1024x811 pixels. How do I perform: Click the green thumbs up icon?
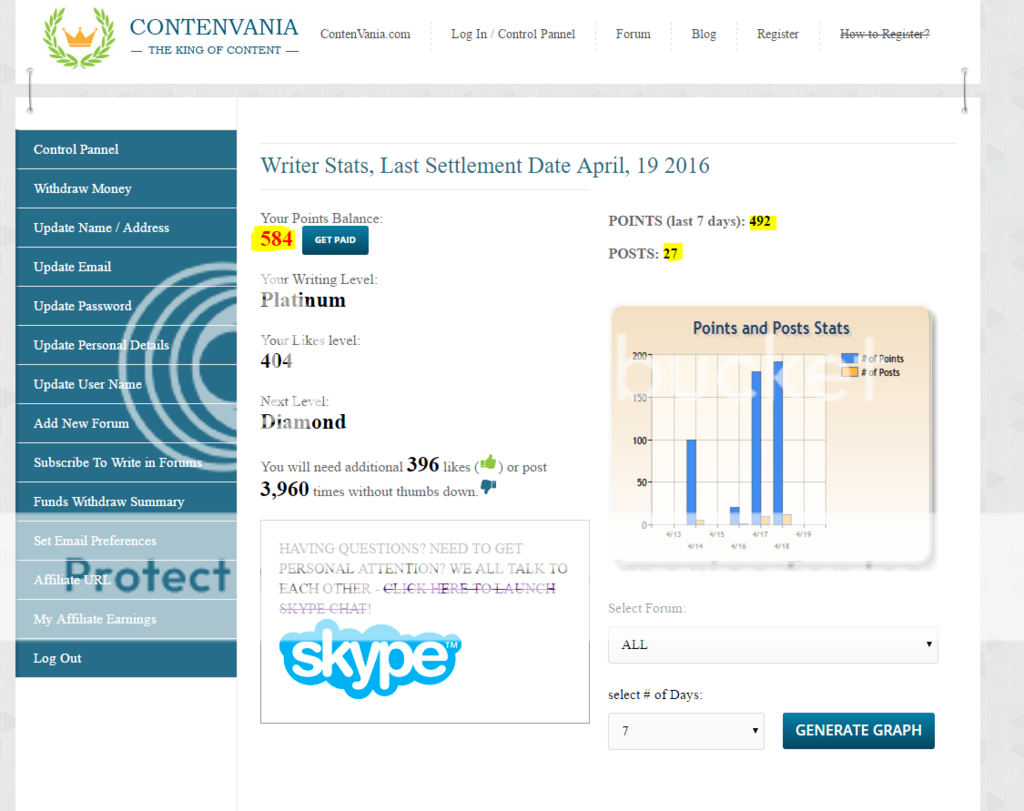pyautogui.click(x=488, y=463)
